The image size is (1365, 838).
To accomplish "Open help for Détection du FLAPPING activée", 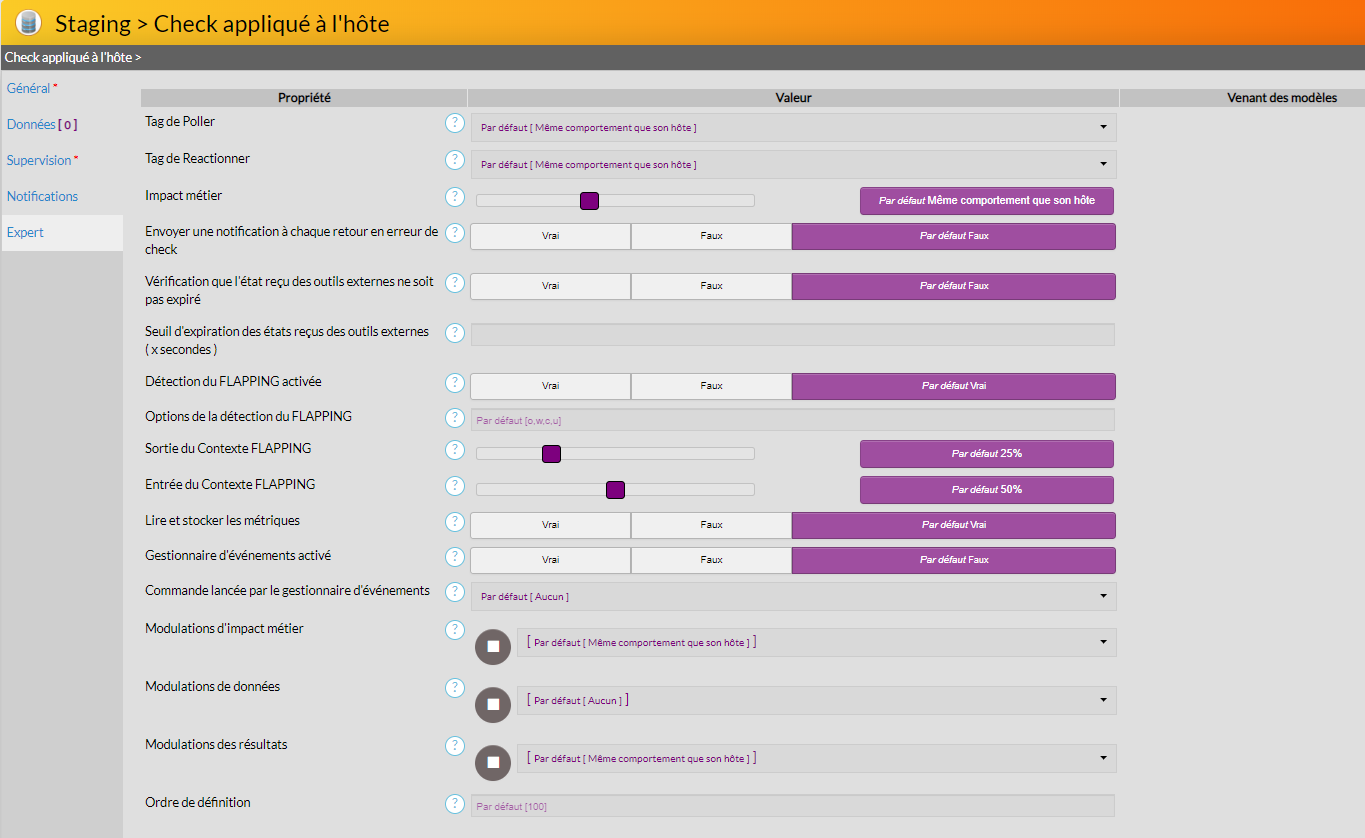I will click(455, 383).
